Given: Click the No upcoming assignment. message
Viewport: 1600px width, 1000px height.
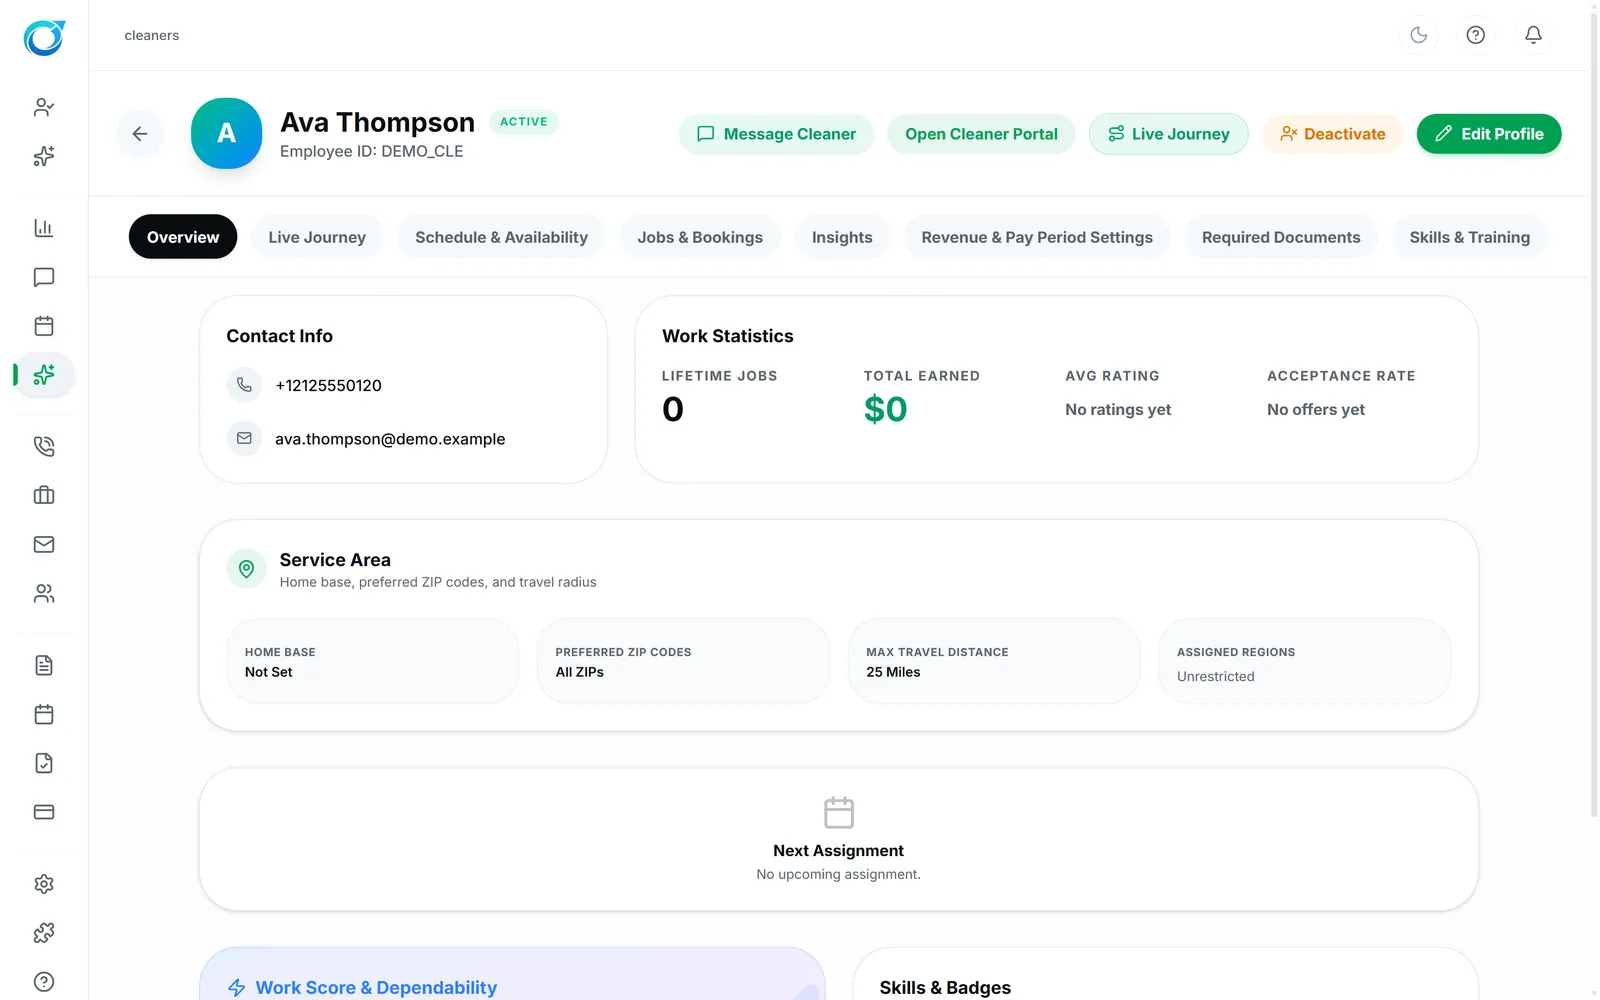Looking at the screenshot, I should (x=839, y=874).
